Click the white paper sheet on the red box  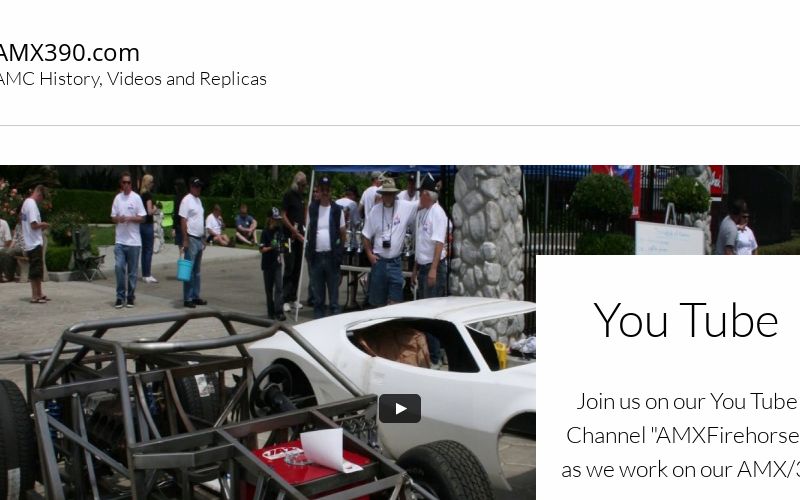pos(326,449)
